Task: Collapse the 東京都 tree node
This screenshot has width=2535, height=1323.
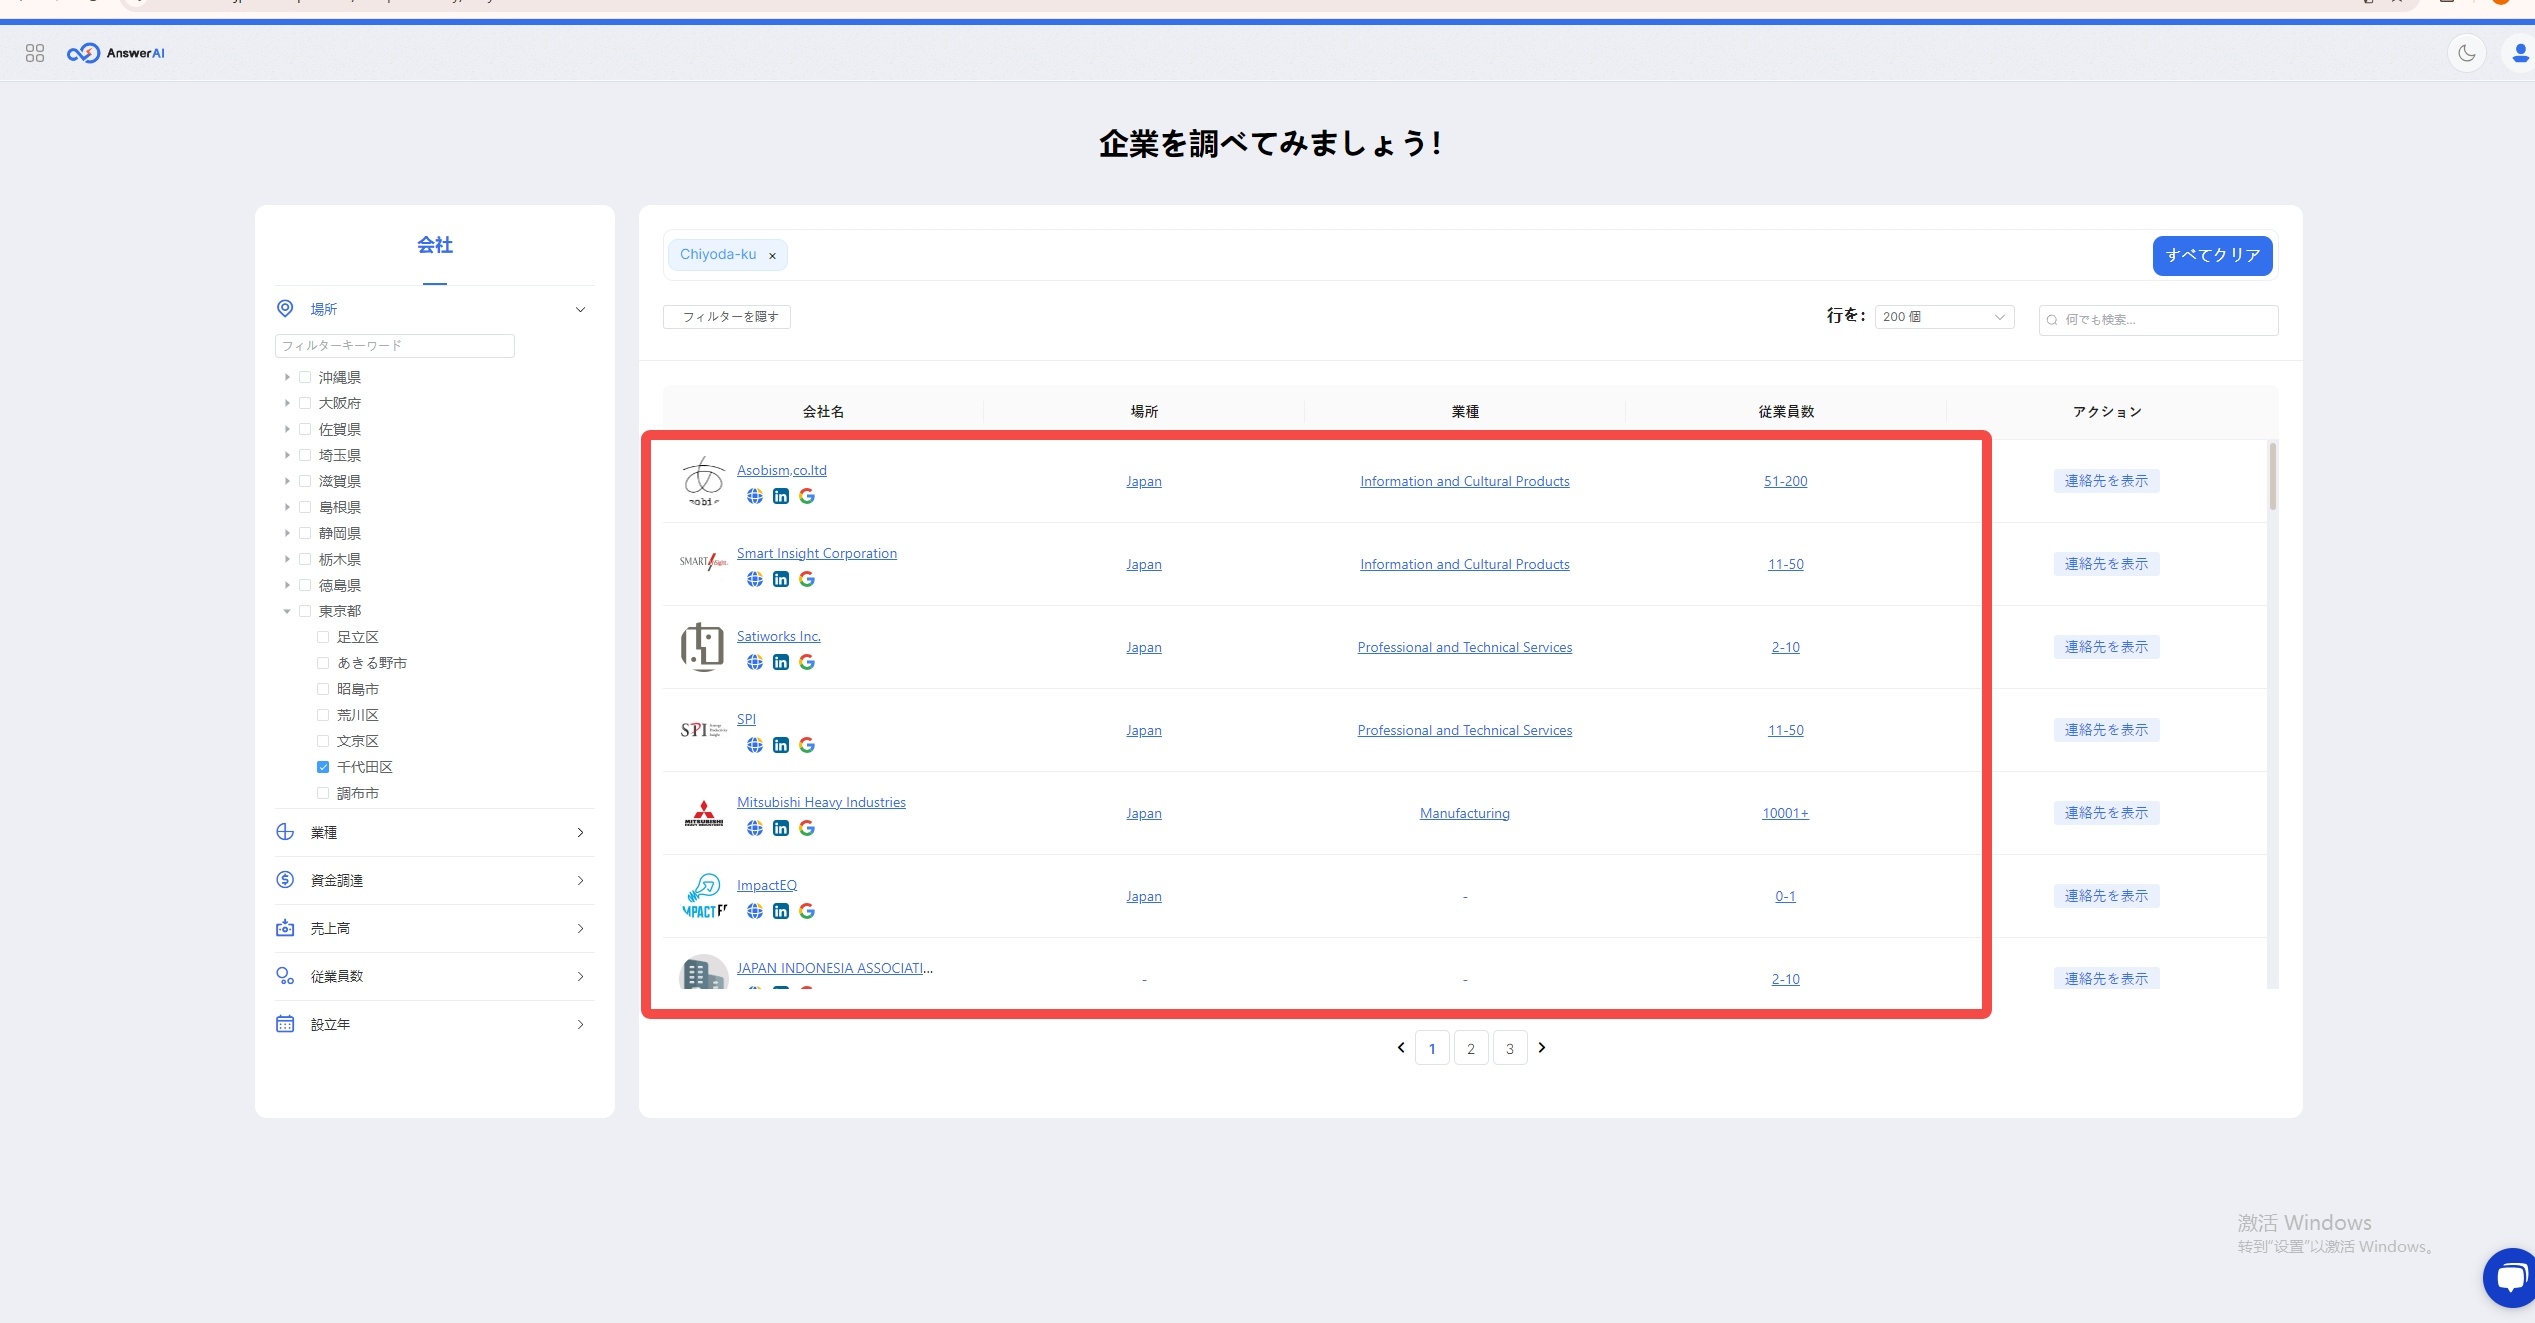Action: tap(287, 611)
